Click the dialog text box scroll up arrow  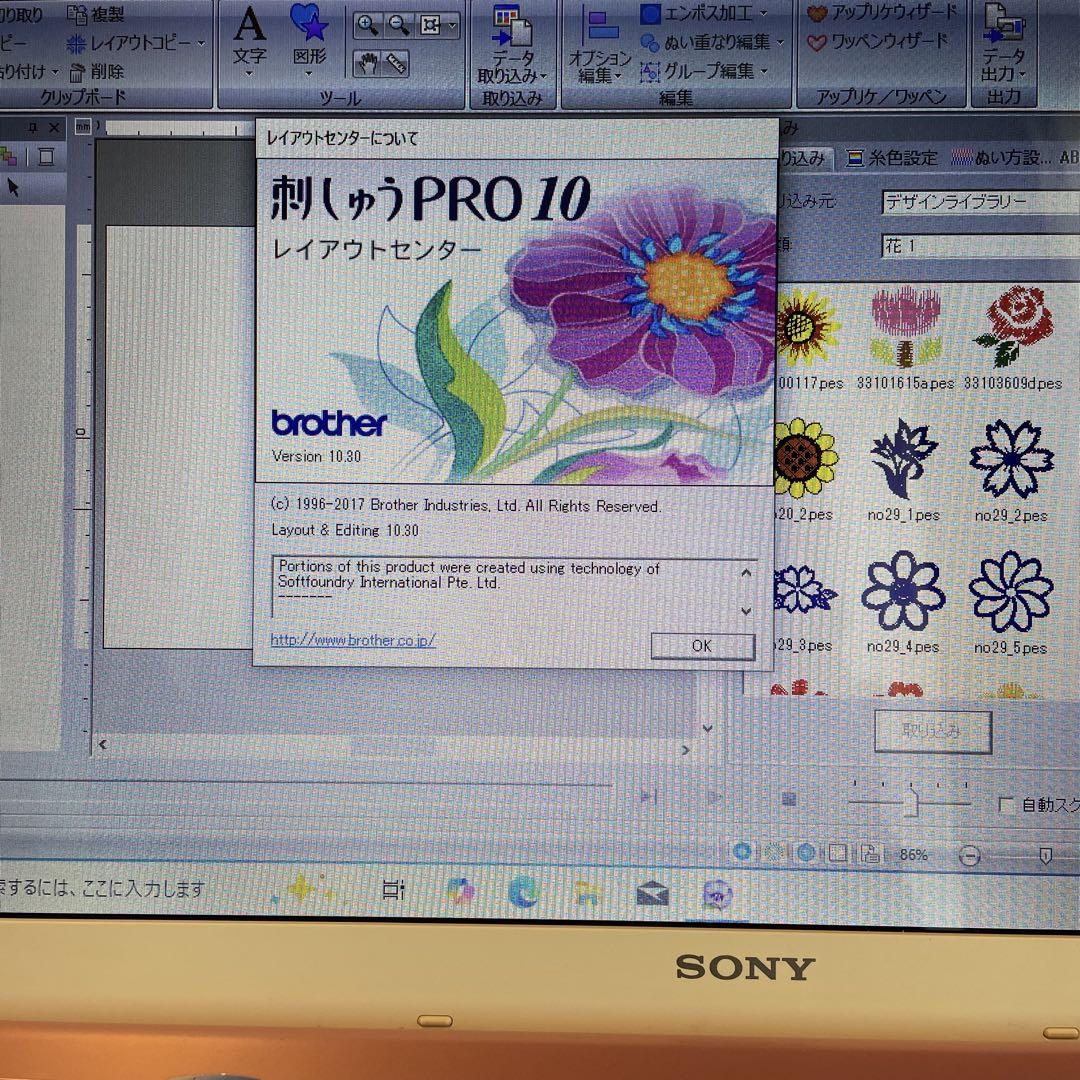(746, 573)
